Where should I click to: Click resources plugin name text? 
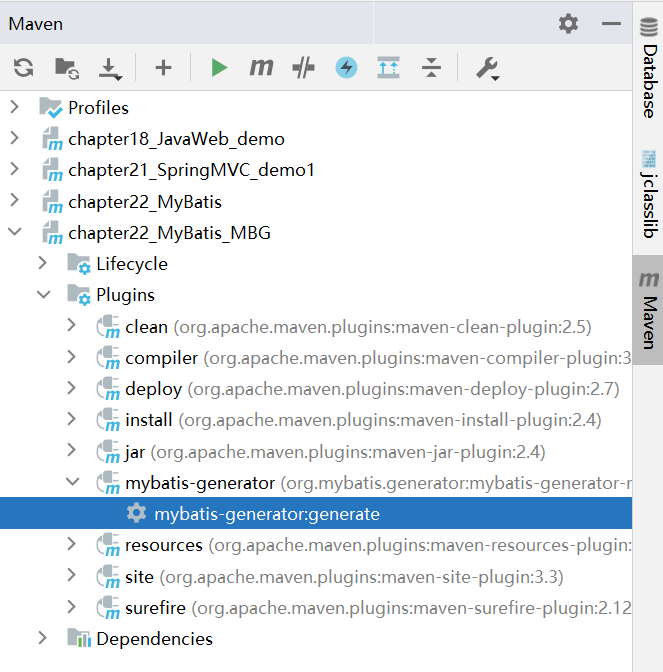pyautogui.click(x=164, y=545)
